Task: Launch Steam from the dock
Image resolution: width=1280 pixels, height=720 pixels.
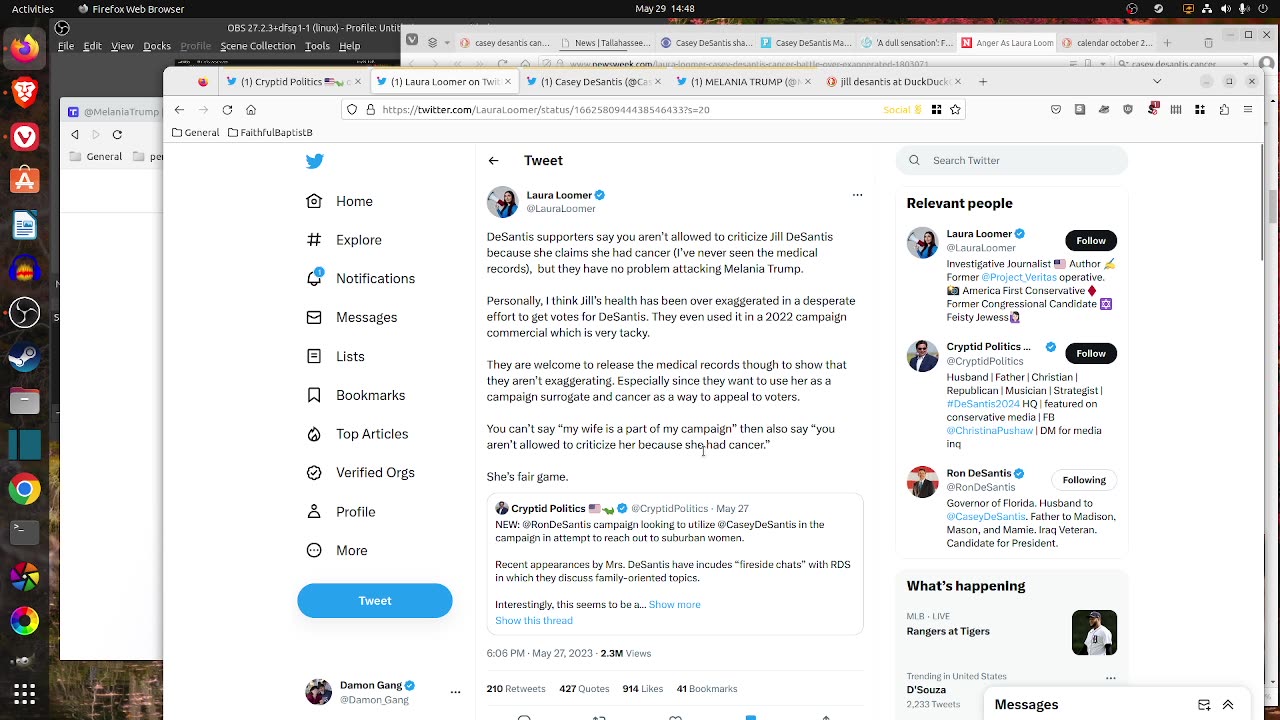Action: 25,357
